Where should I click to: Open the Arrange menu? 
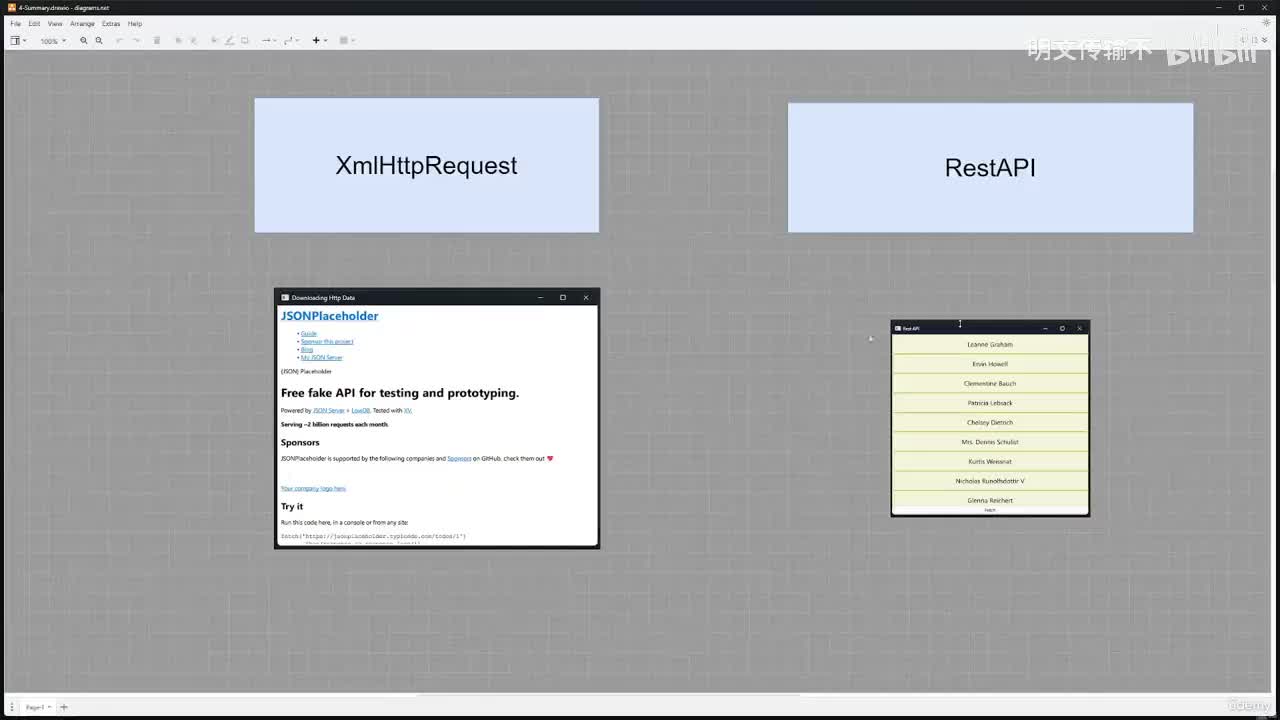[x=82, y=23]
